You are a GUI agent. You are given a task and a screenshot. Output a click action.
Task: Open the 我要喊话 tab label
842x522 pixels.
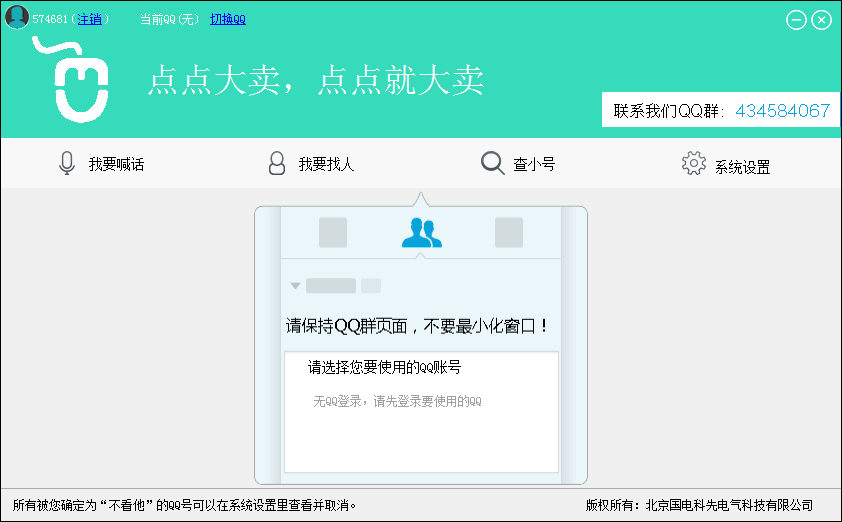click(x=116, y=164)
